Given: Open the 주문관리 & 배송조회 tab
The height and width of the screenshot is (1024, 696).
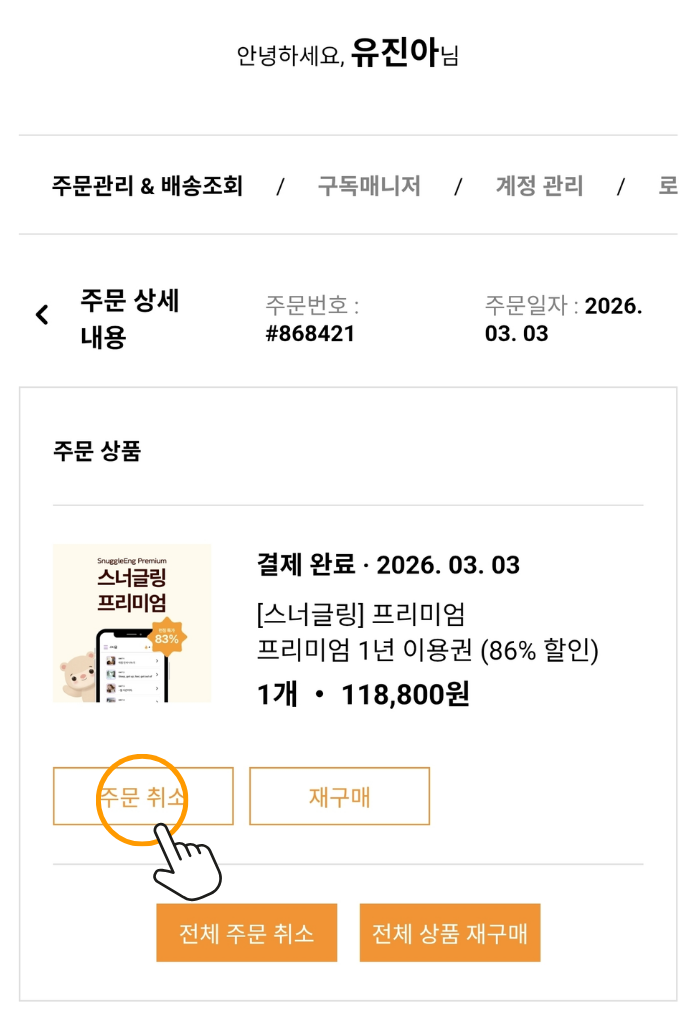Looking at the screenshot, I should [x=147, y=186].
